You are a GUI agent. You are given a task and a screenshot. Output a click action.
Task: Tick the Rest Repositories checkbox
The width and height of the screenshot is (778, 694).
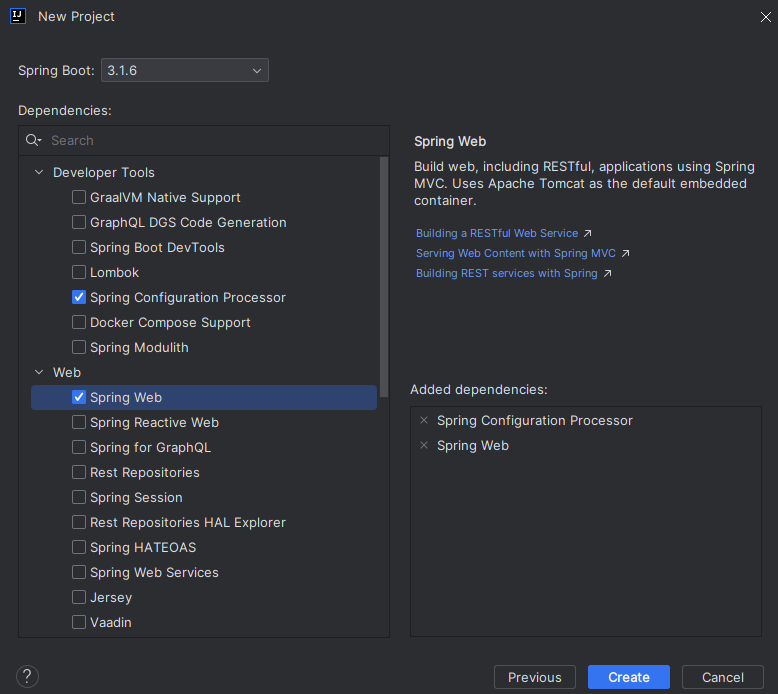tap(79, 472)
